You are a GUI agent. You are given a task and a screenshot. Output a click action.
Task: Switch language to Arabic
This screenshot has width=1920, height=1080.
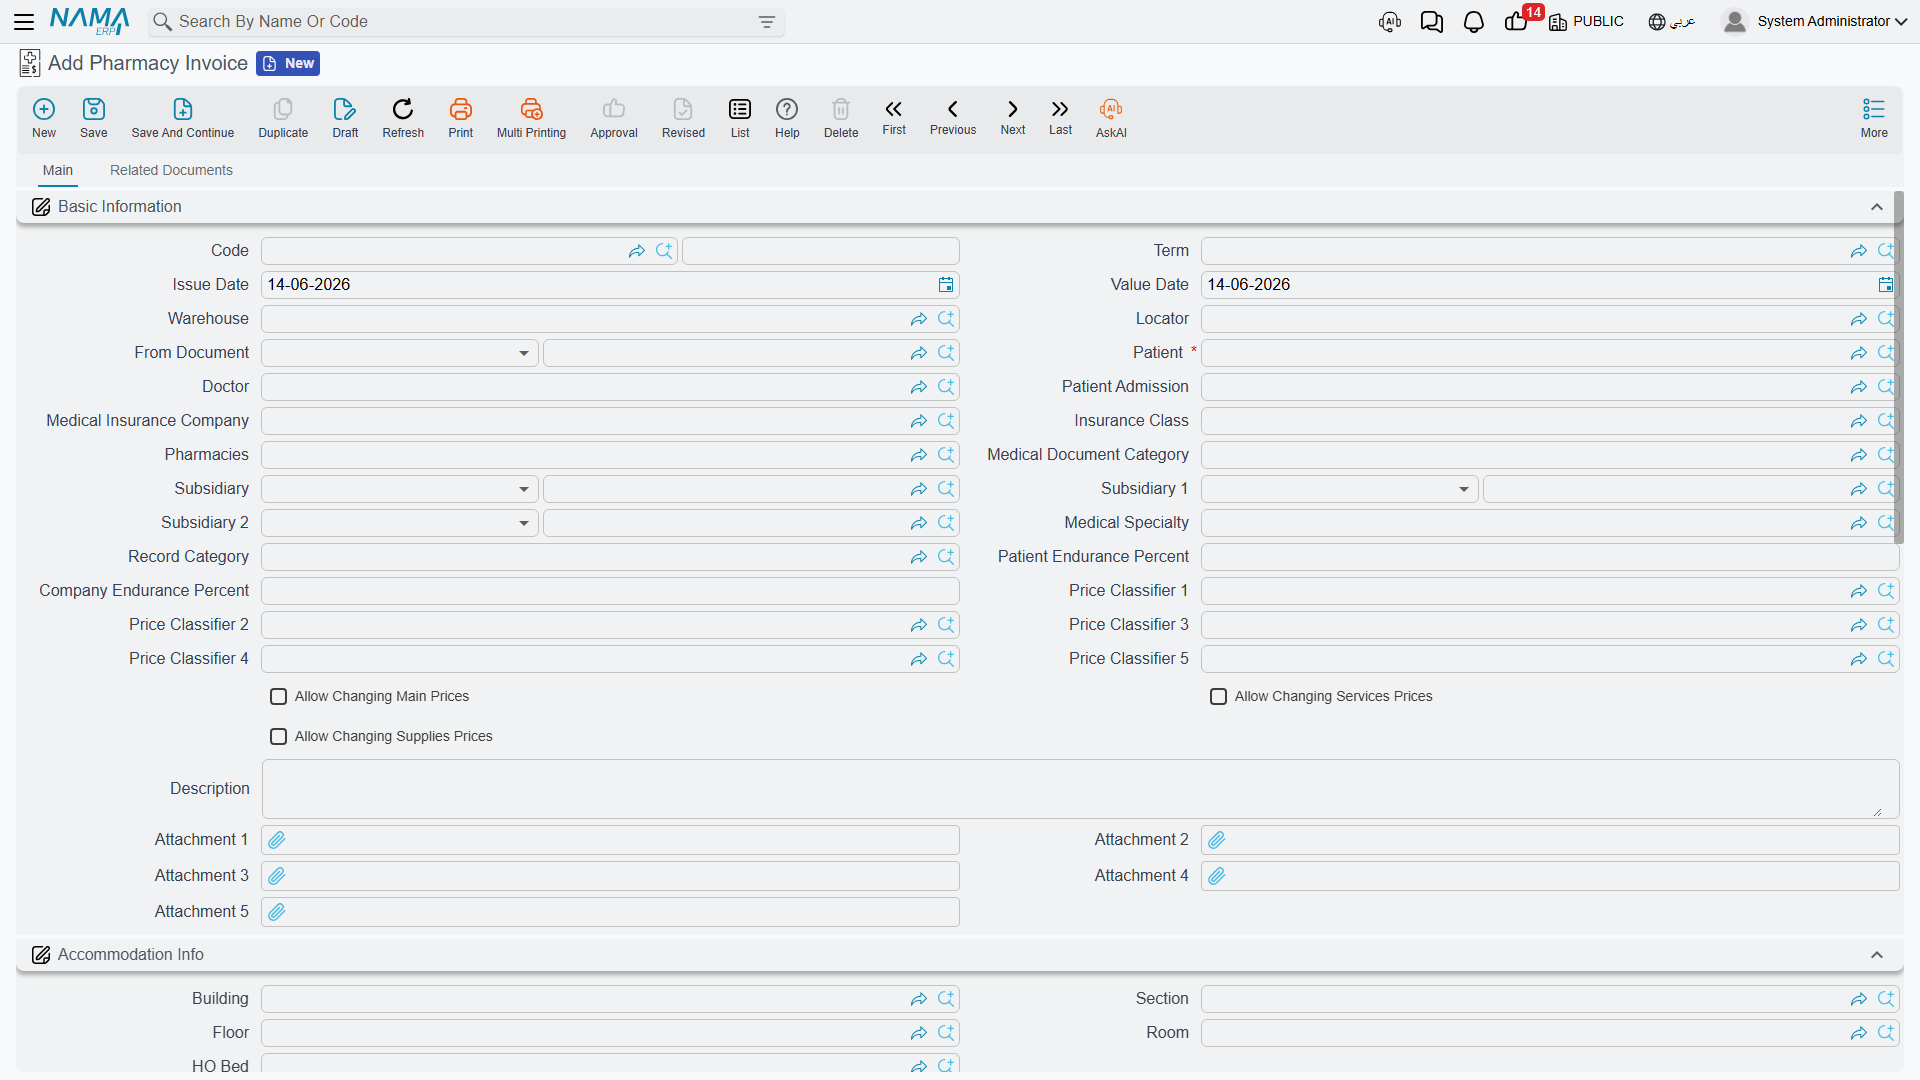(x=1672, y=21)
